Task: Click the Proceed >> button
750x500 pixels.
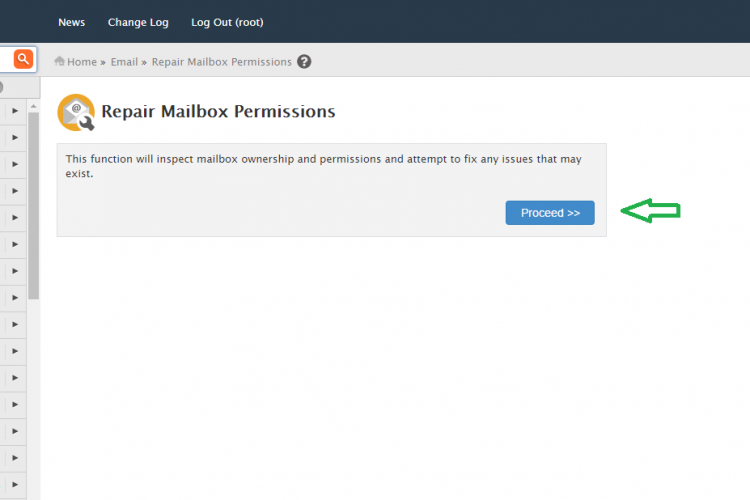Action: [550, 213]
